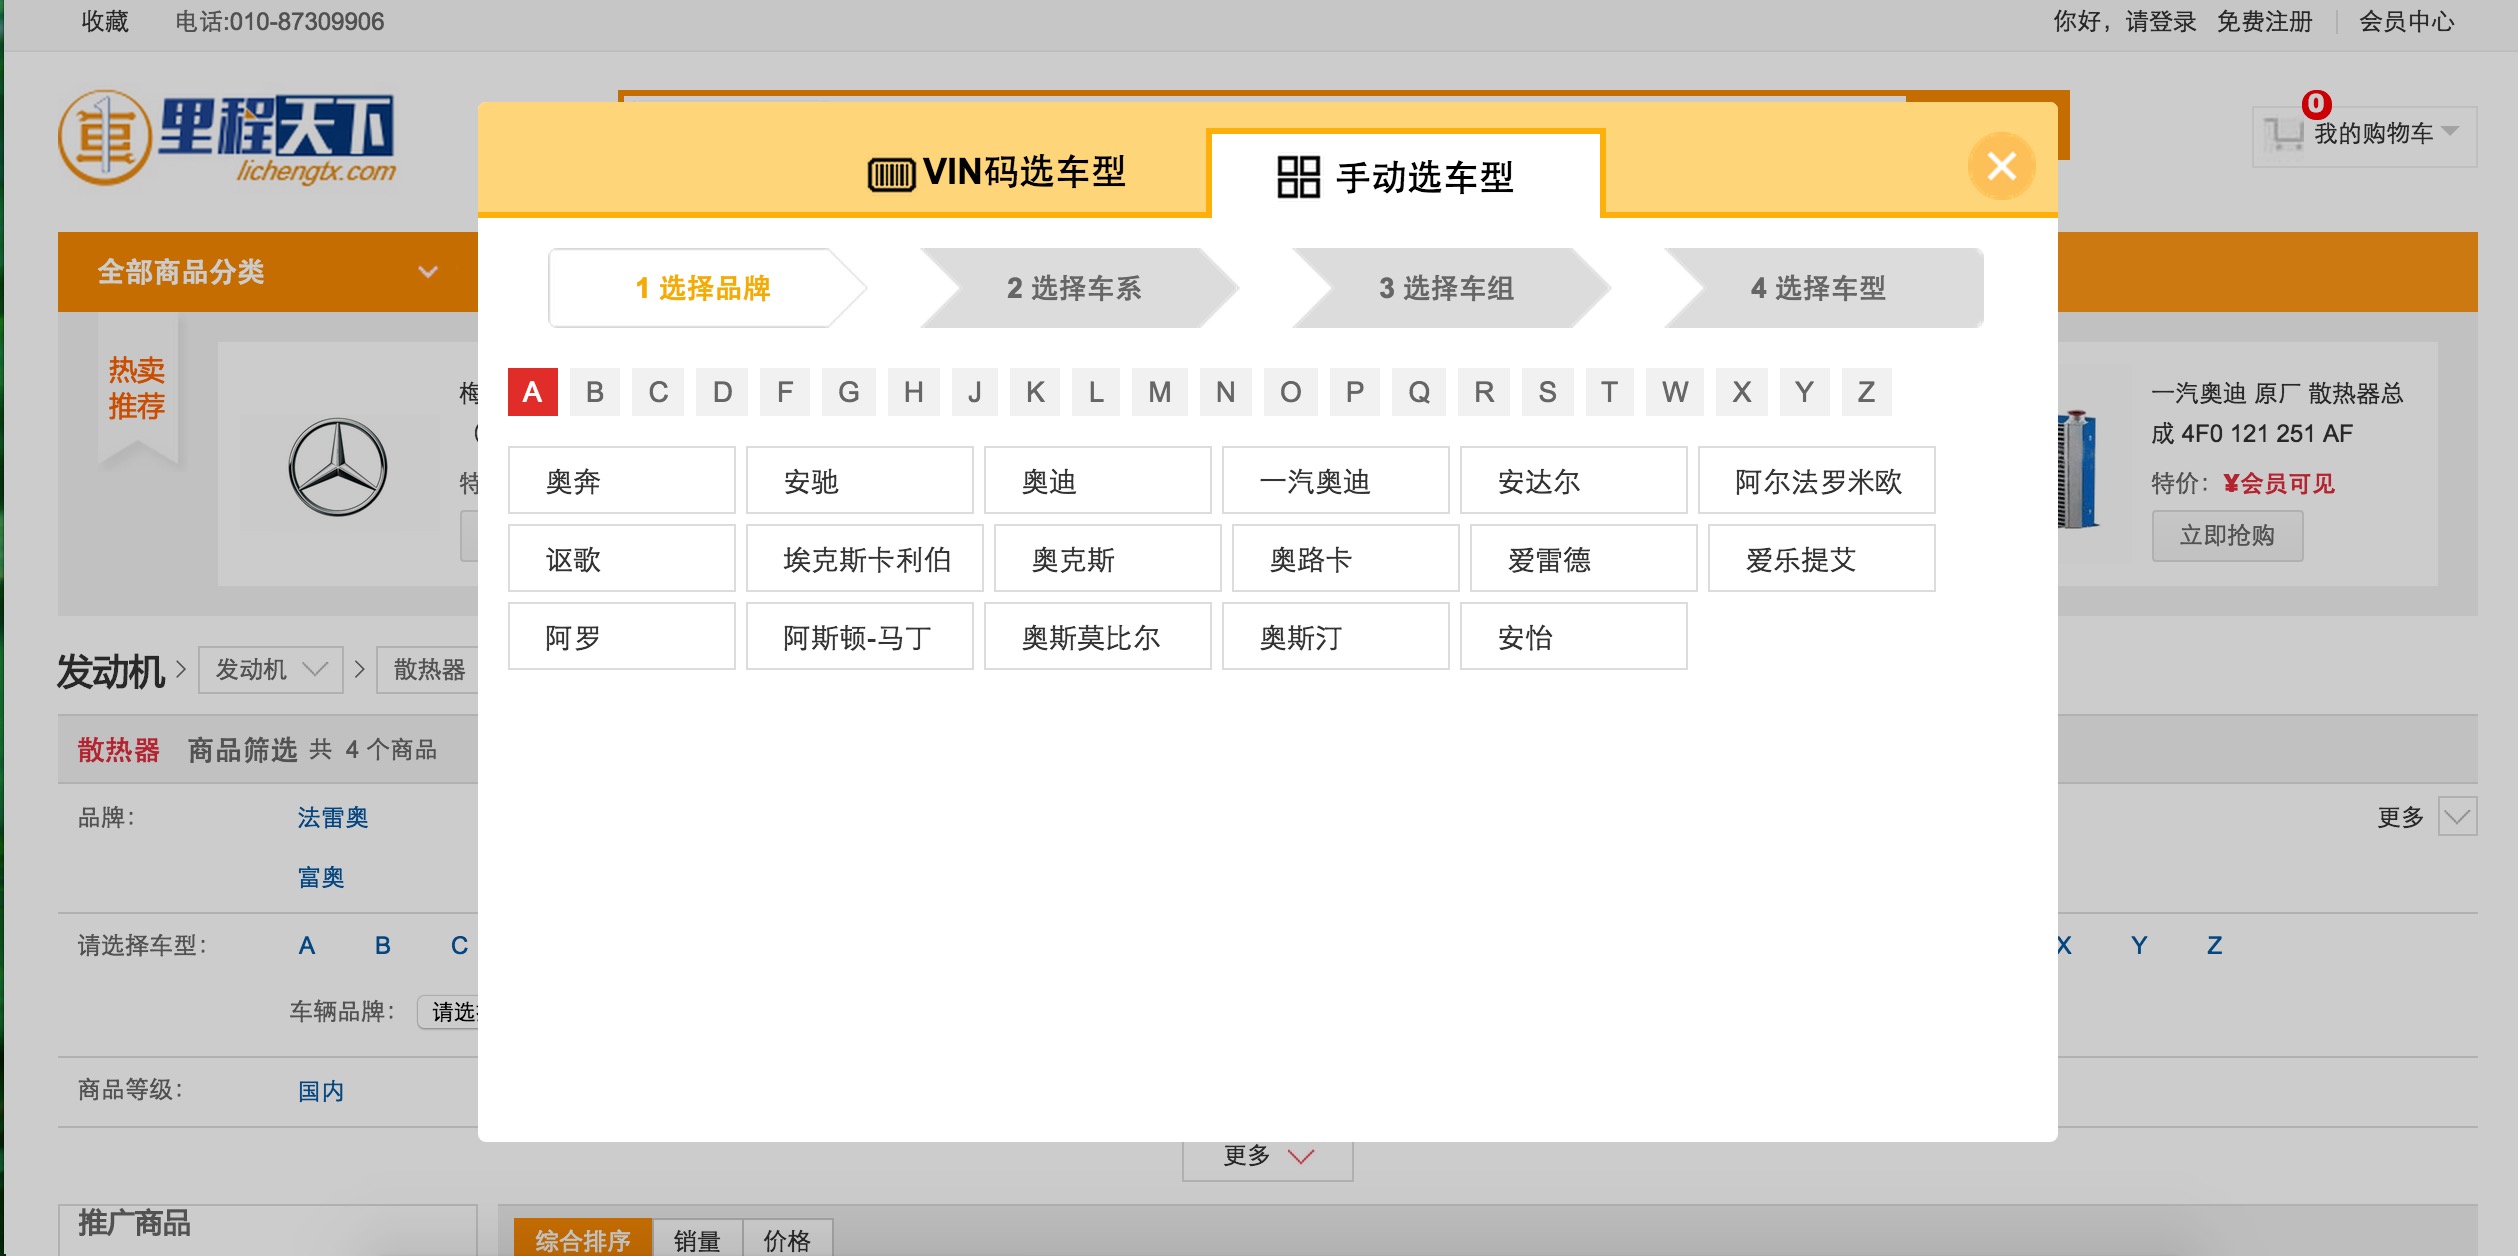Open 请登录 link
The image size is (2518, 1256).
(x=2161, y=21)
